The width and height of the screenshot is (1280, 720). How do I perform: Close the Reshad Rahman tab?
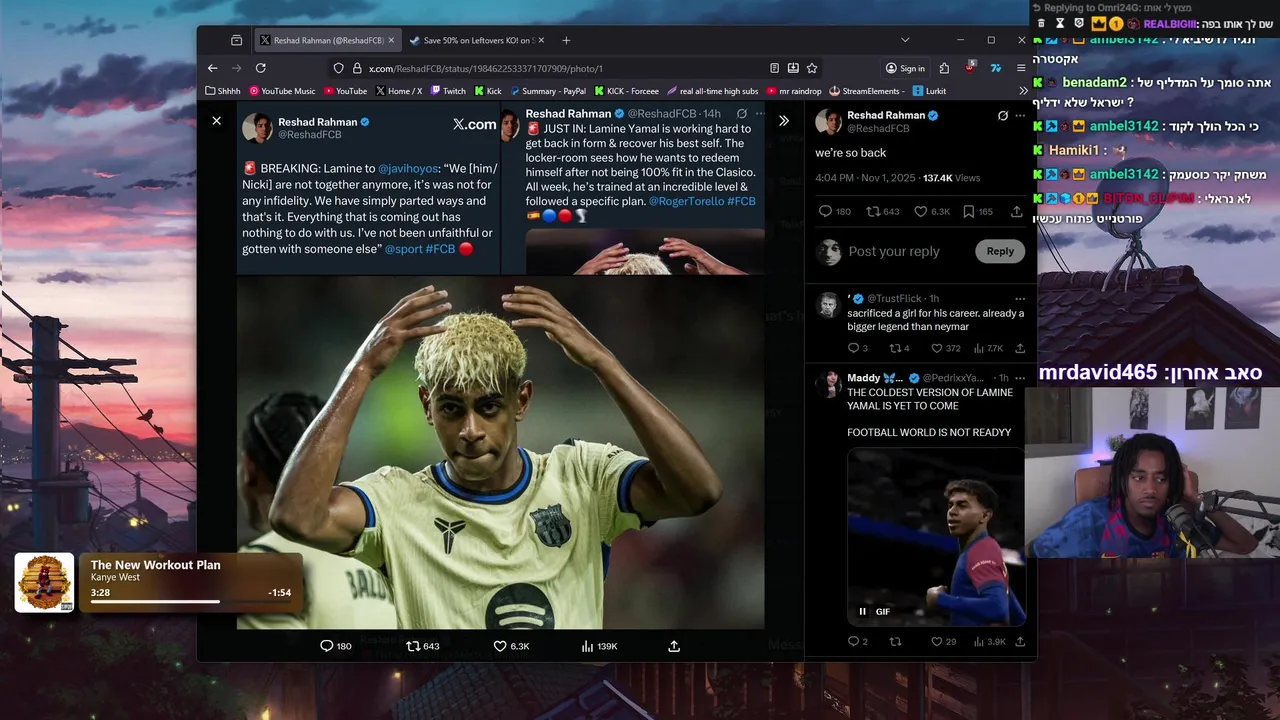point(391,40)
